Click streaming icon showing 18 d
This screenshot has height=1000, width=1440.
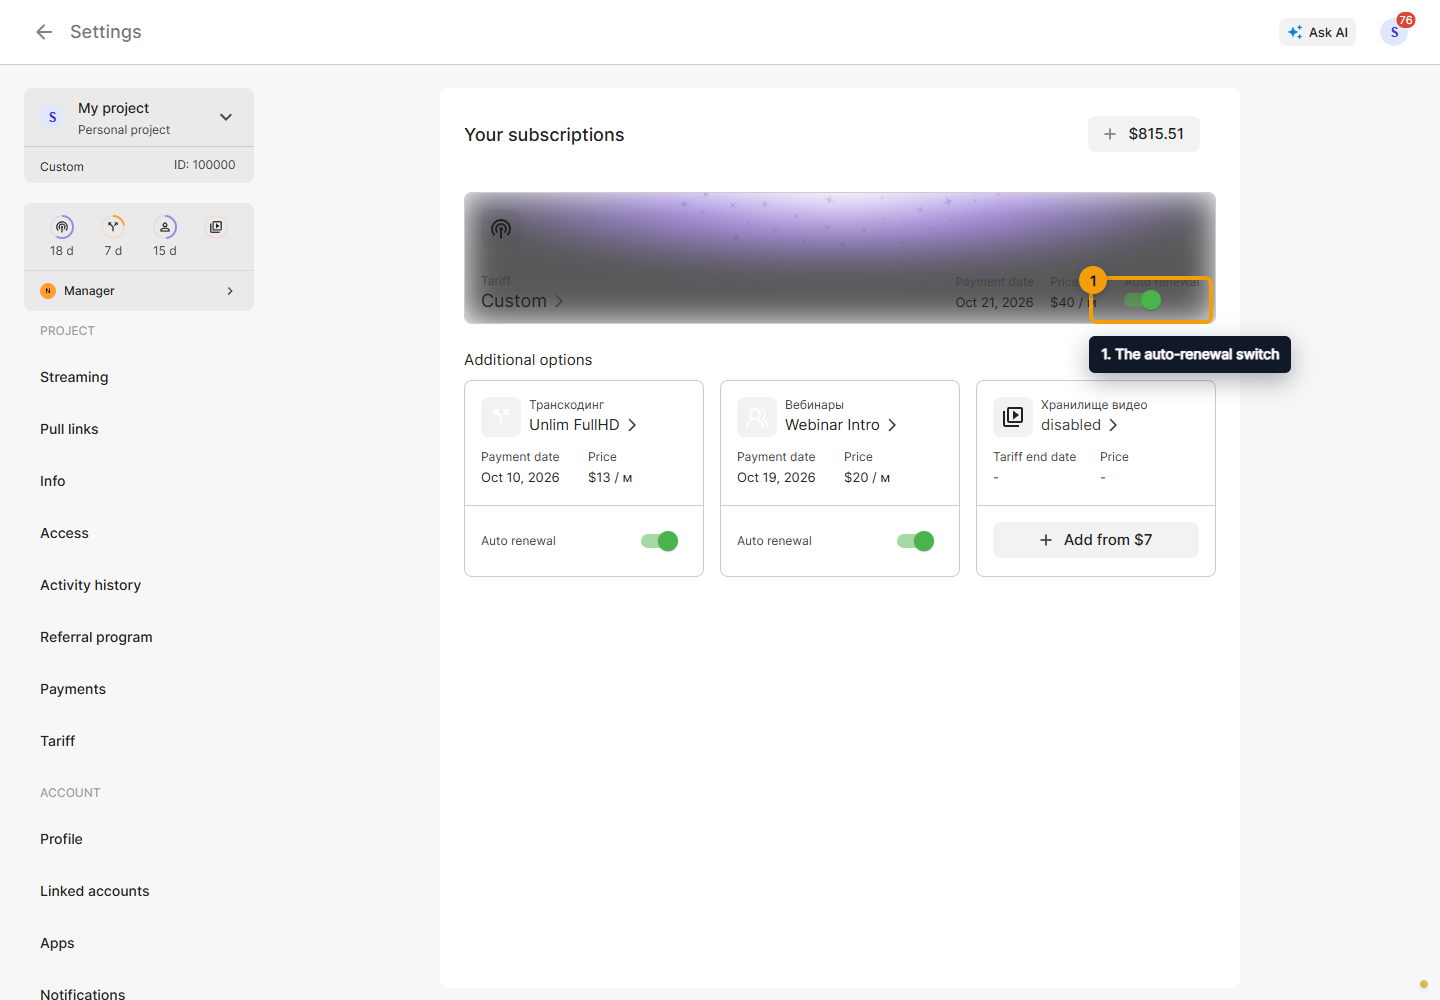click(x=62, y=227)
